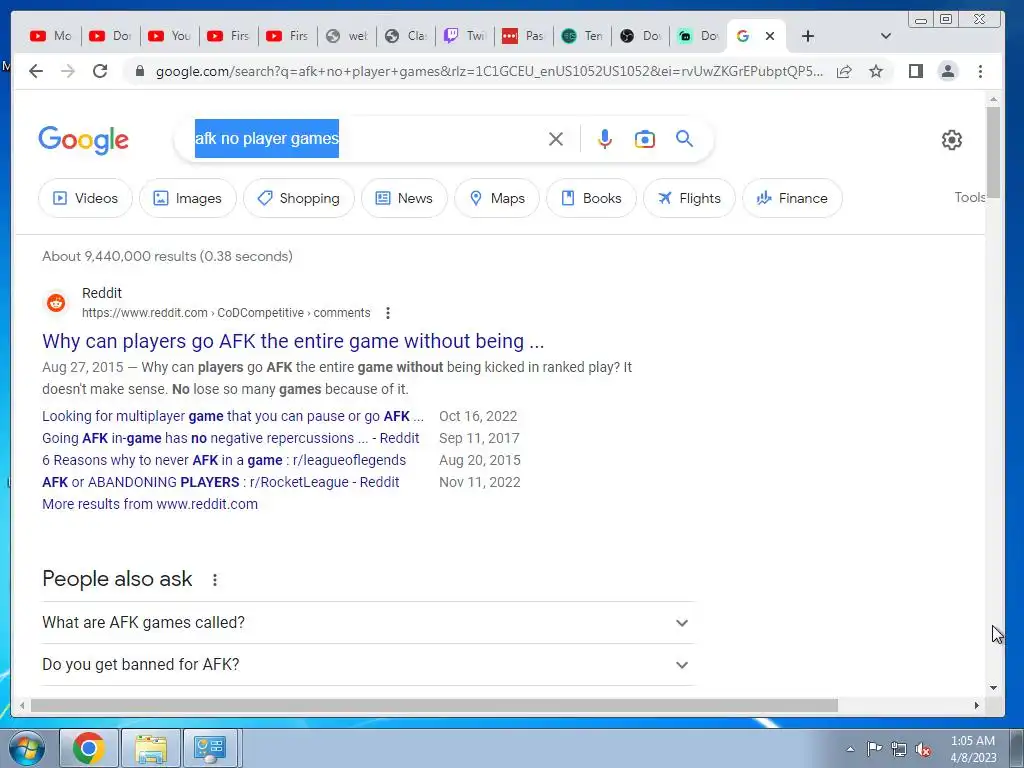Switch to the 'Pas' tab

[524, 36]
